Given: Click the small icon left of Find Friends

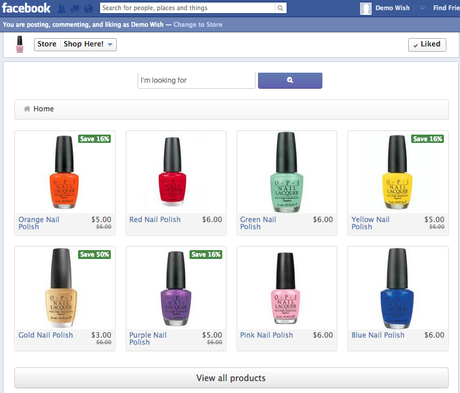Looking at the screenshot, I should tap(422, 8).
